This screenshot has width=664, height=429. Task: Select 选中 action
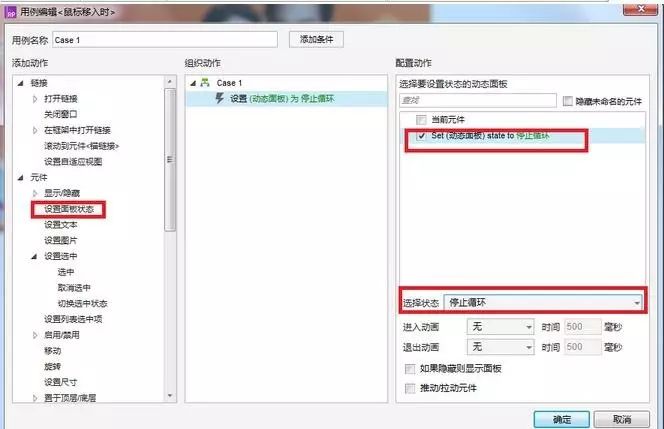(66, 272)
